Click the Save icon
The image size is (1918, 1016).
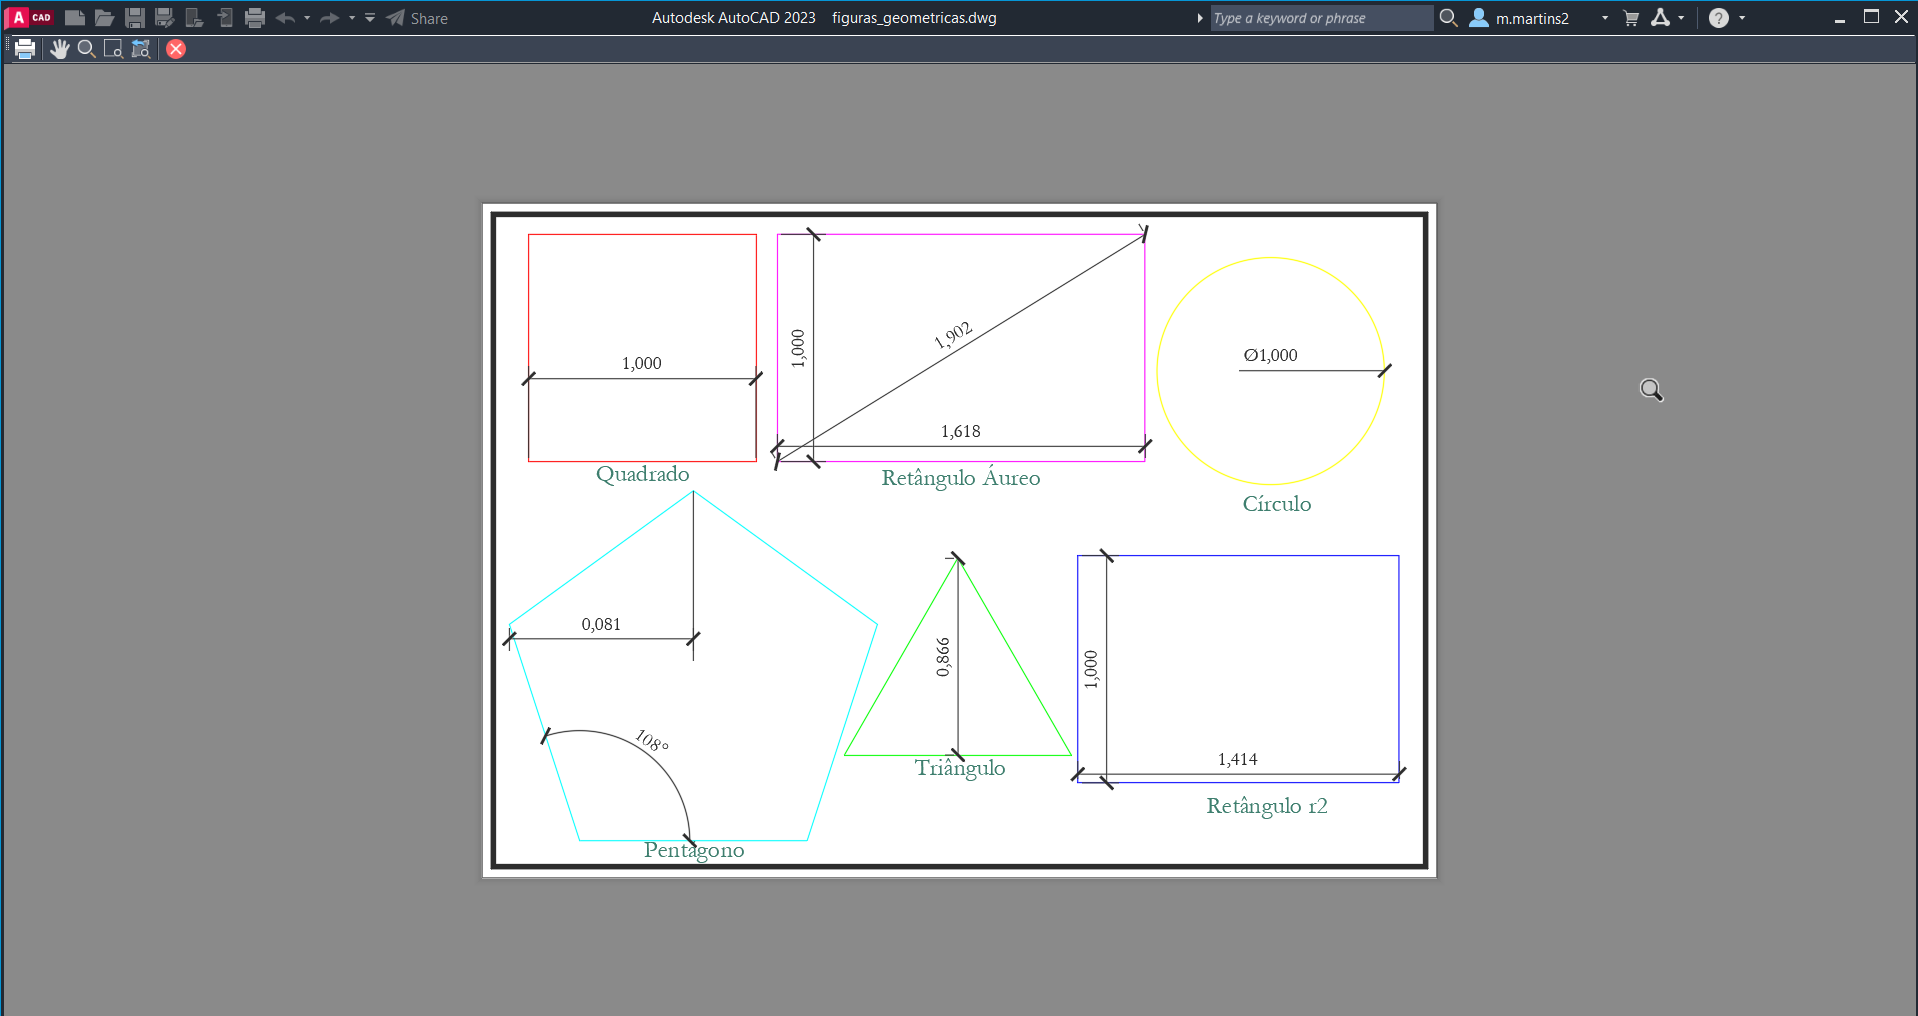click(134, 18)
